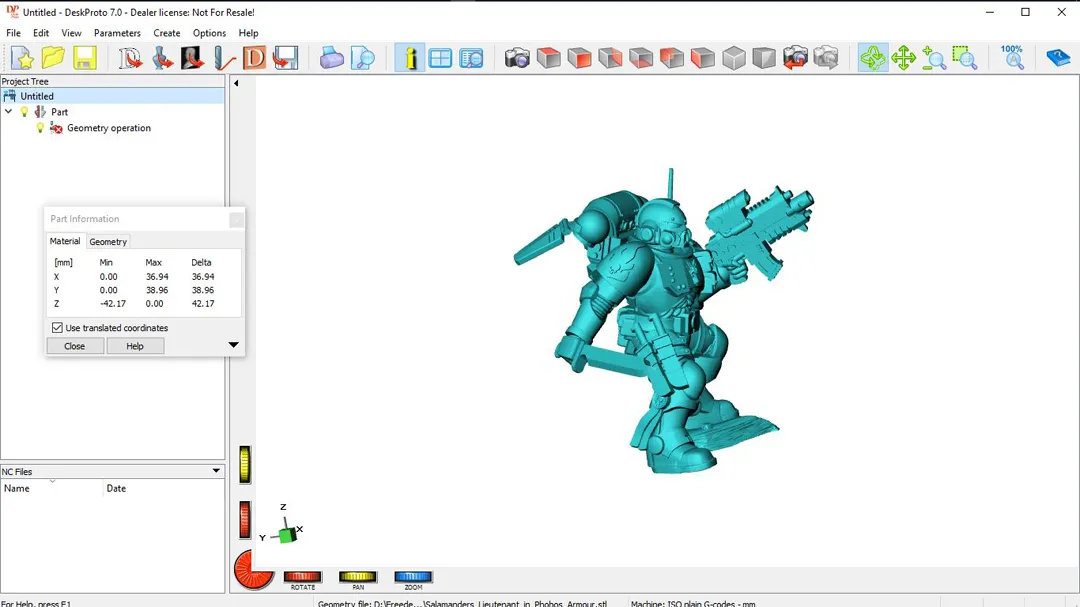Uncheck Use translated coordinates
Screen dimensions: 1080x607
pos(57,328)
